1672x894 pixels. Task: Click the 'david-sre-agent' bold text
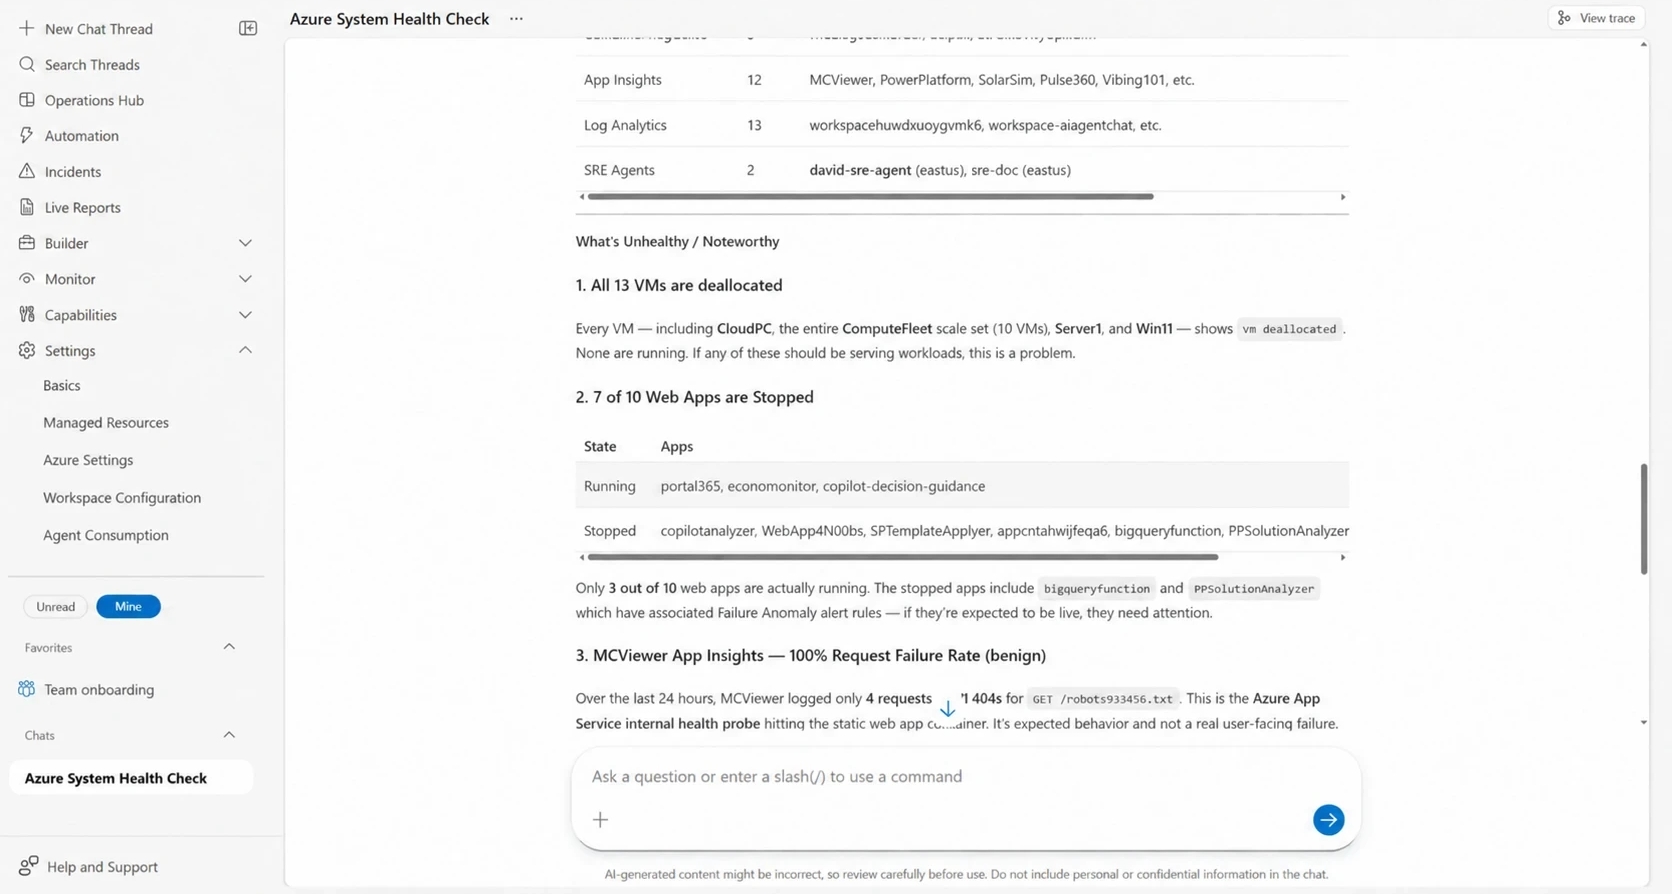click(x=860, y=170)
